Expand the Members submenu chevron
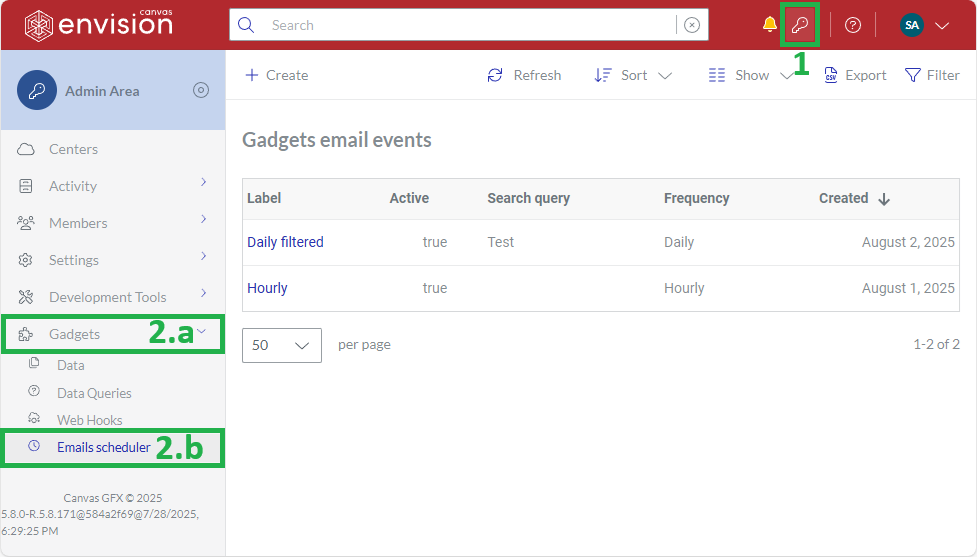 [203, 219]
